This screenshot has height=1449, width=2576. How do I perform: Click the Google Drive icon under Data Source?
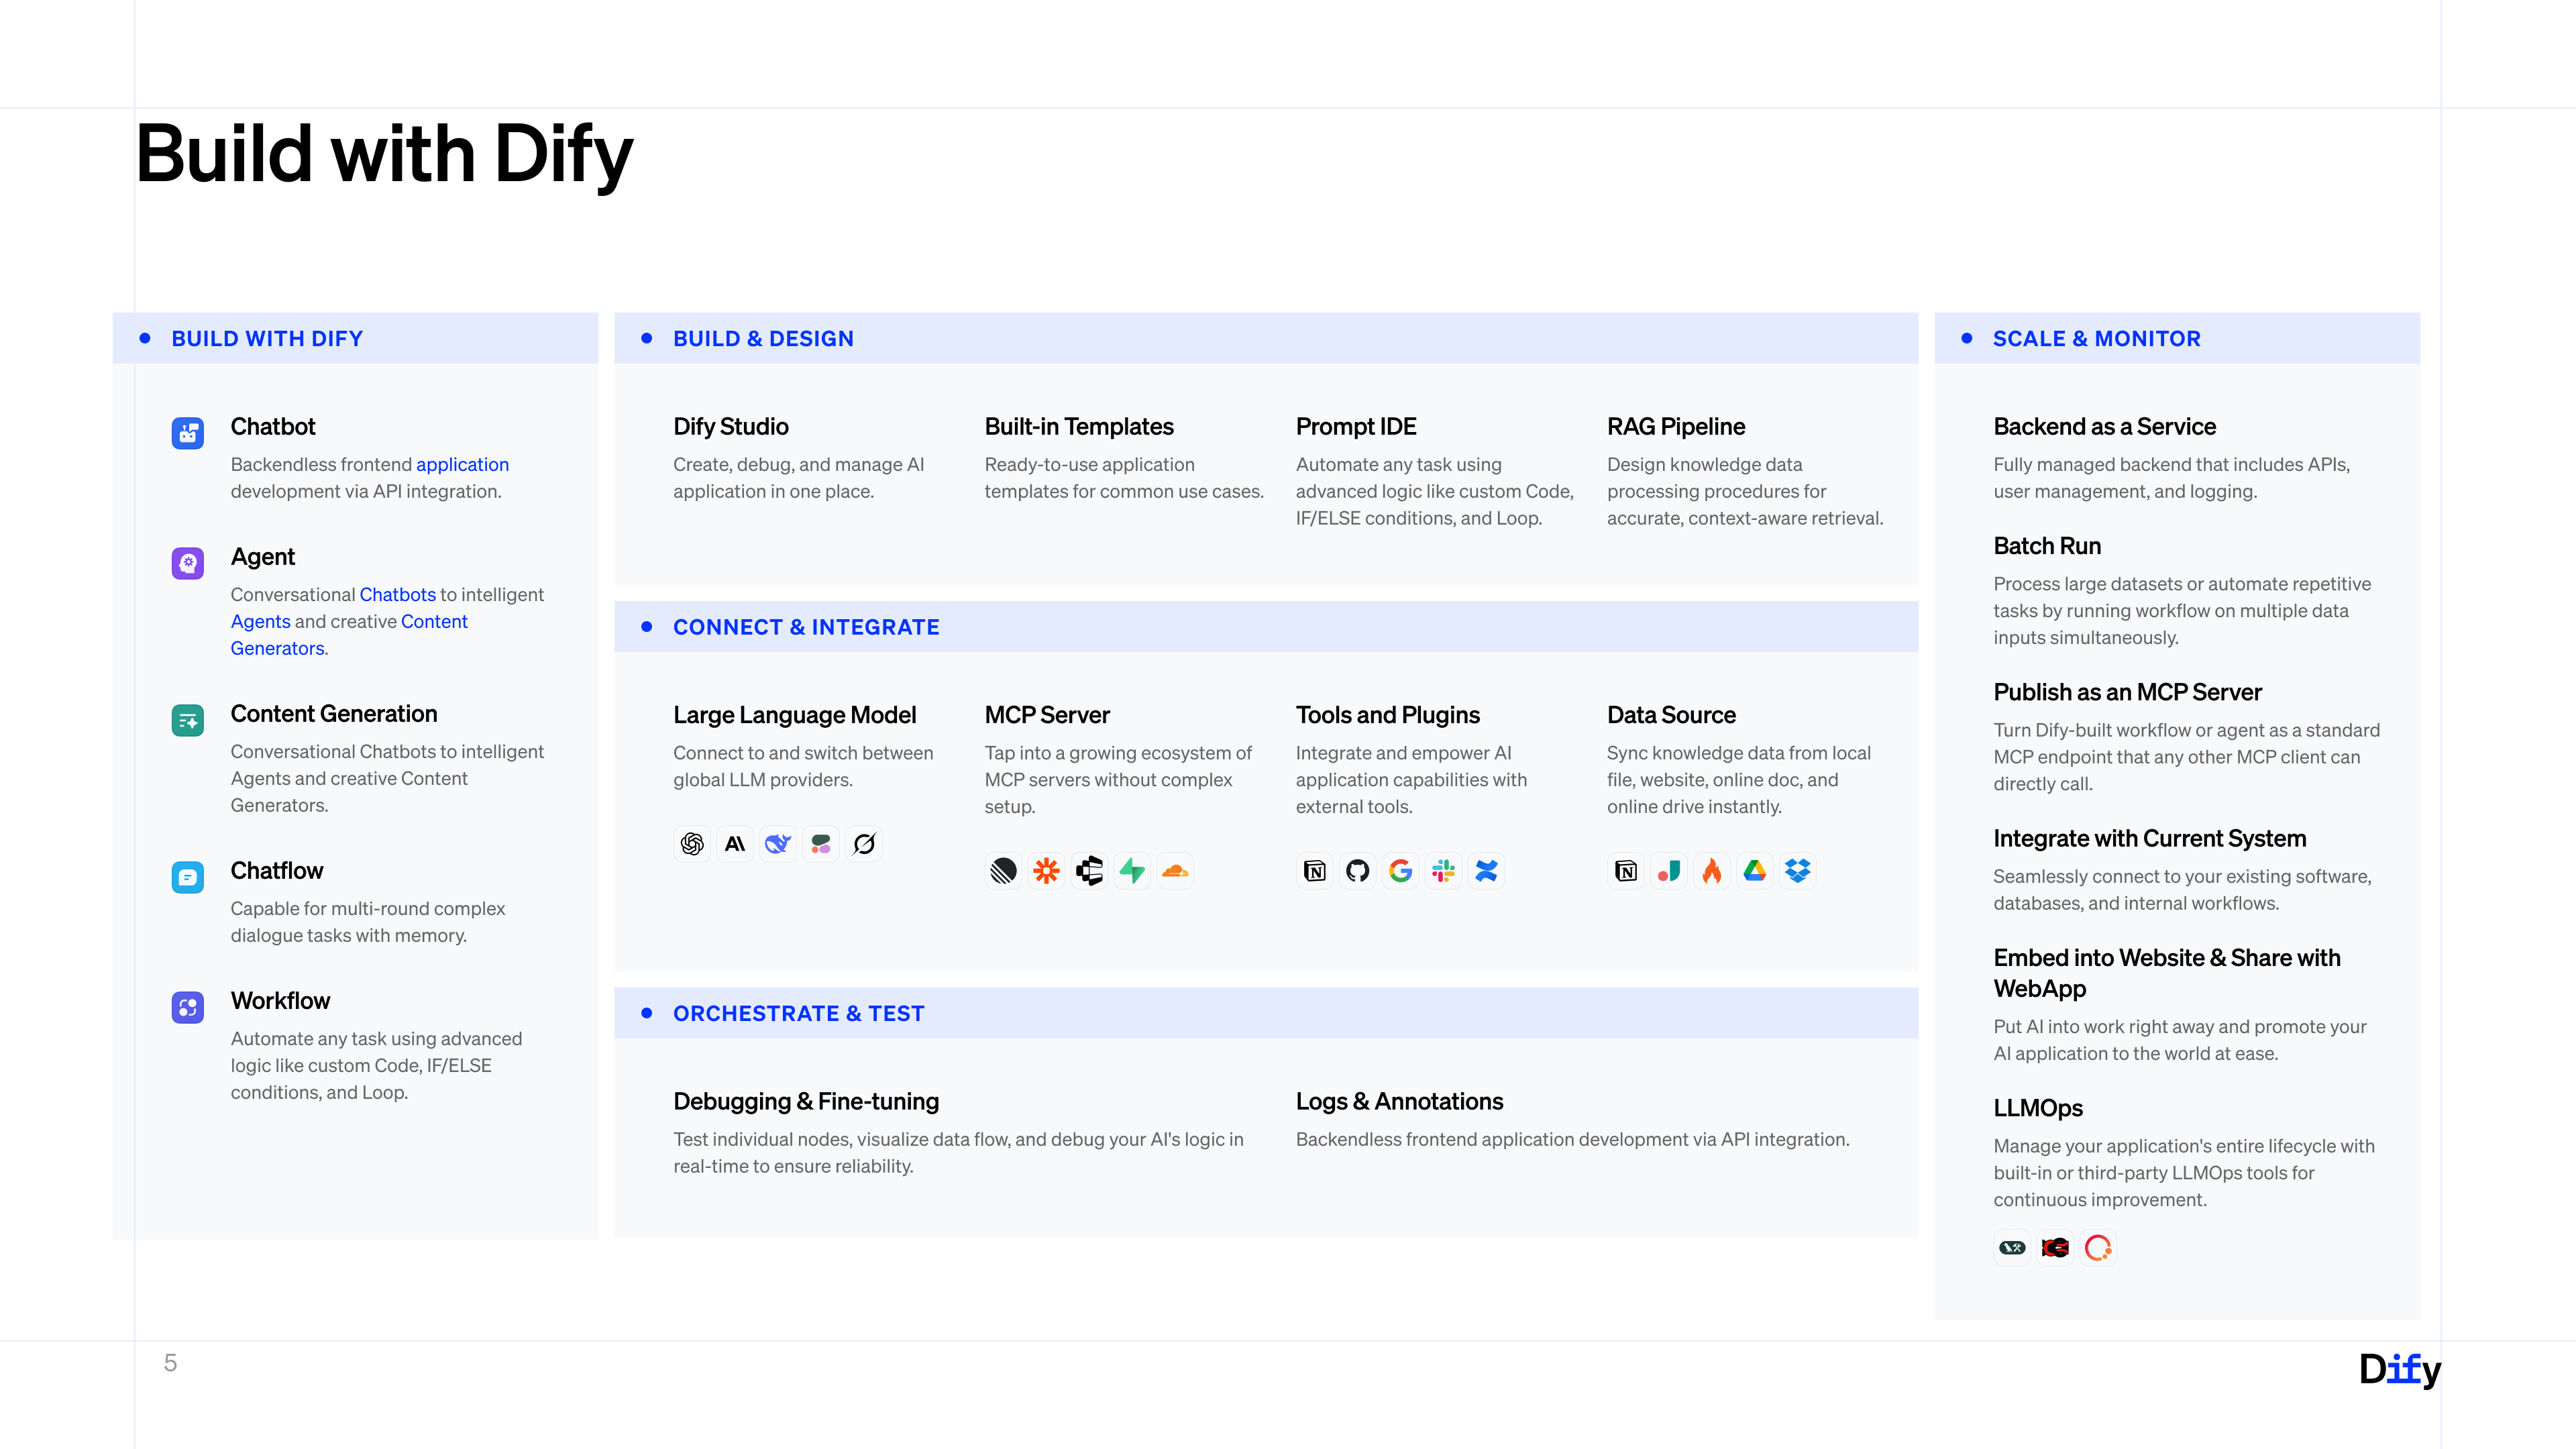click(1755, 871)
